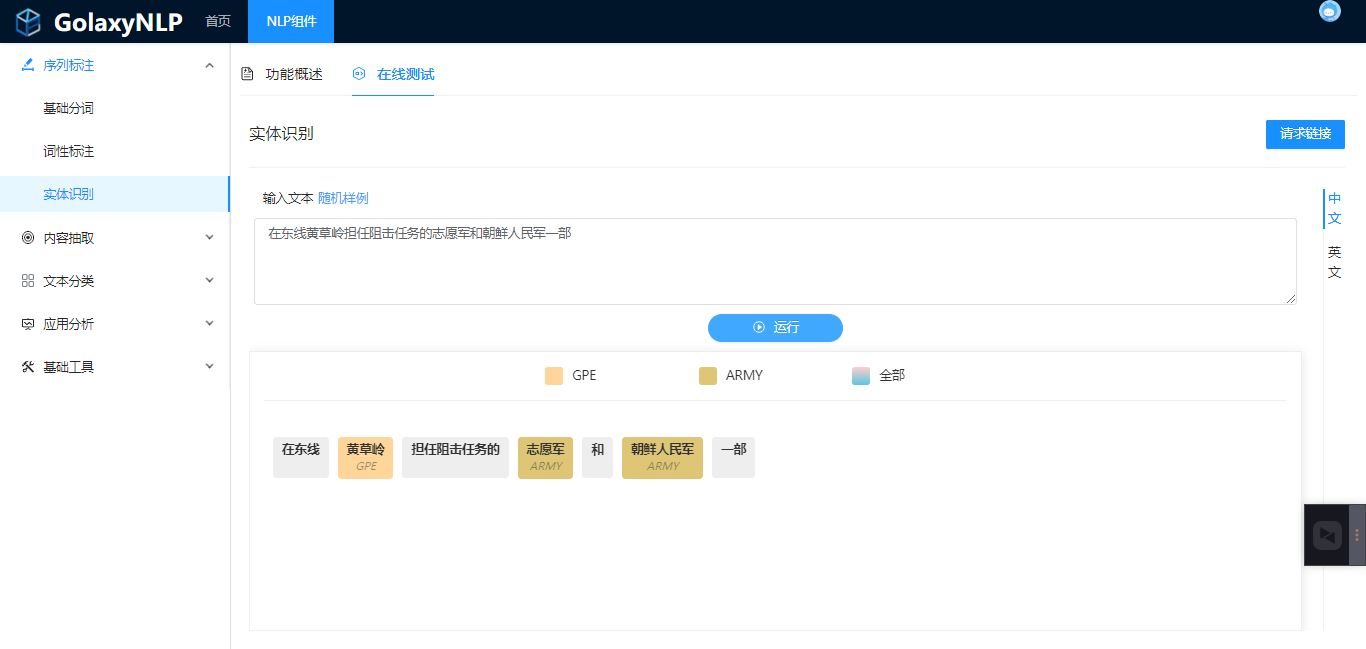Viewport: 1366px width, 649px height.
Task: Click the 请求链接 button
Action: 1305,134
